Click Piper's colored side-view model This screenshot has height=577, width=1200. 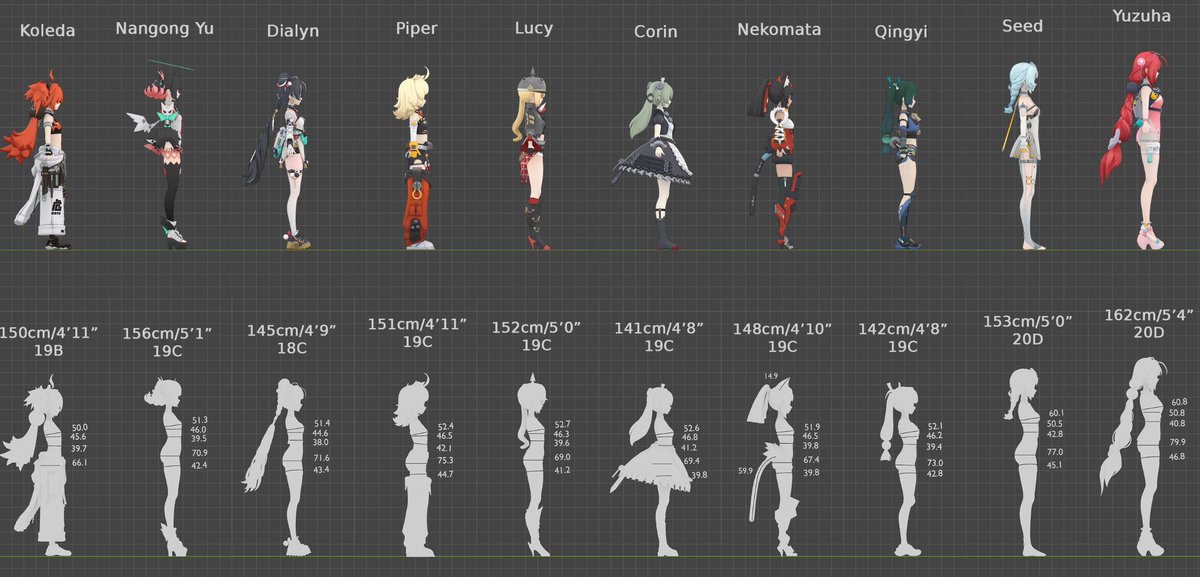tap(415, 160)
